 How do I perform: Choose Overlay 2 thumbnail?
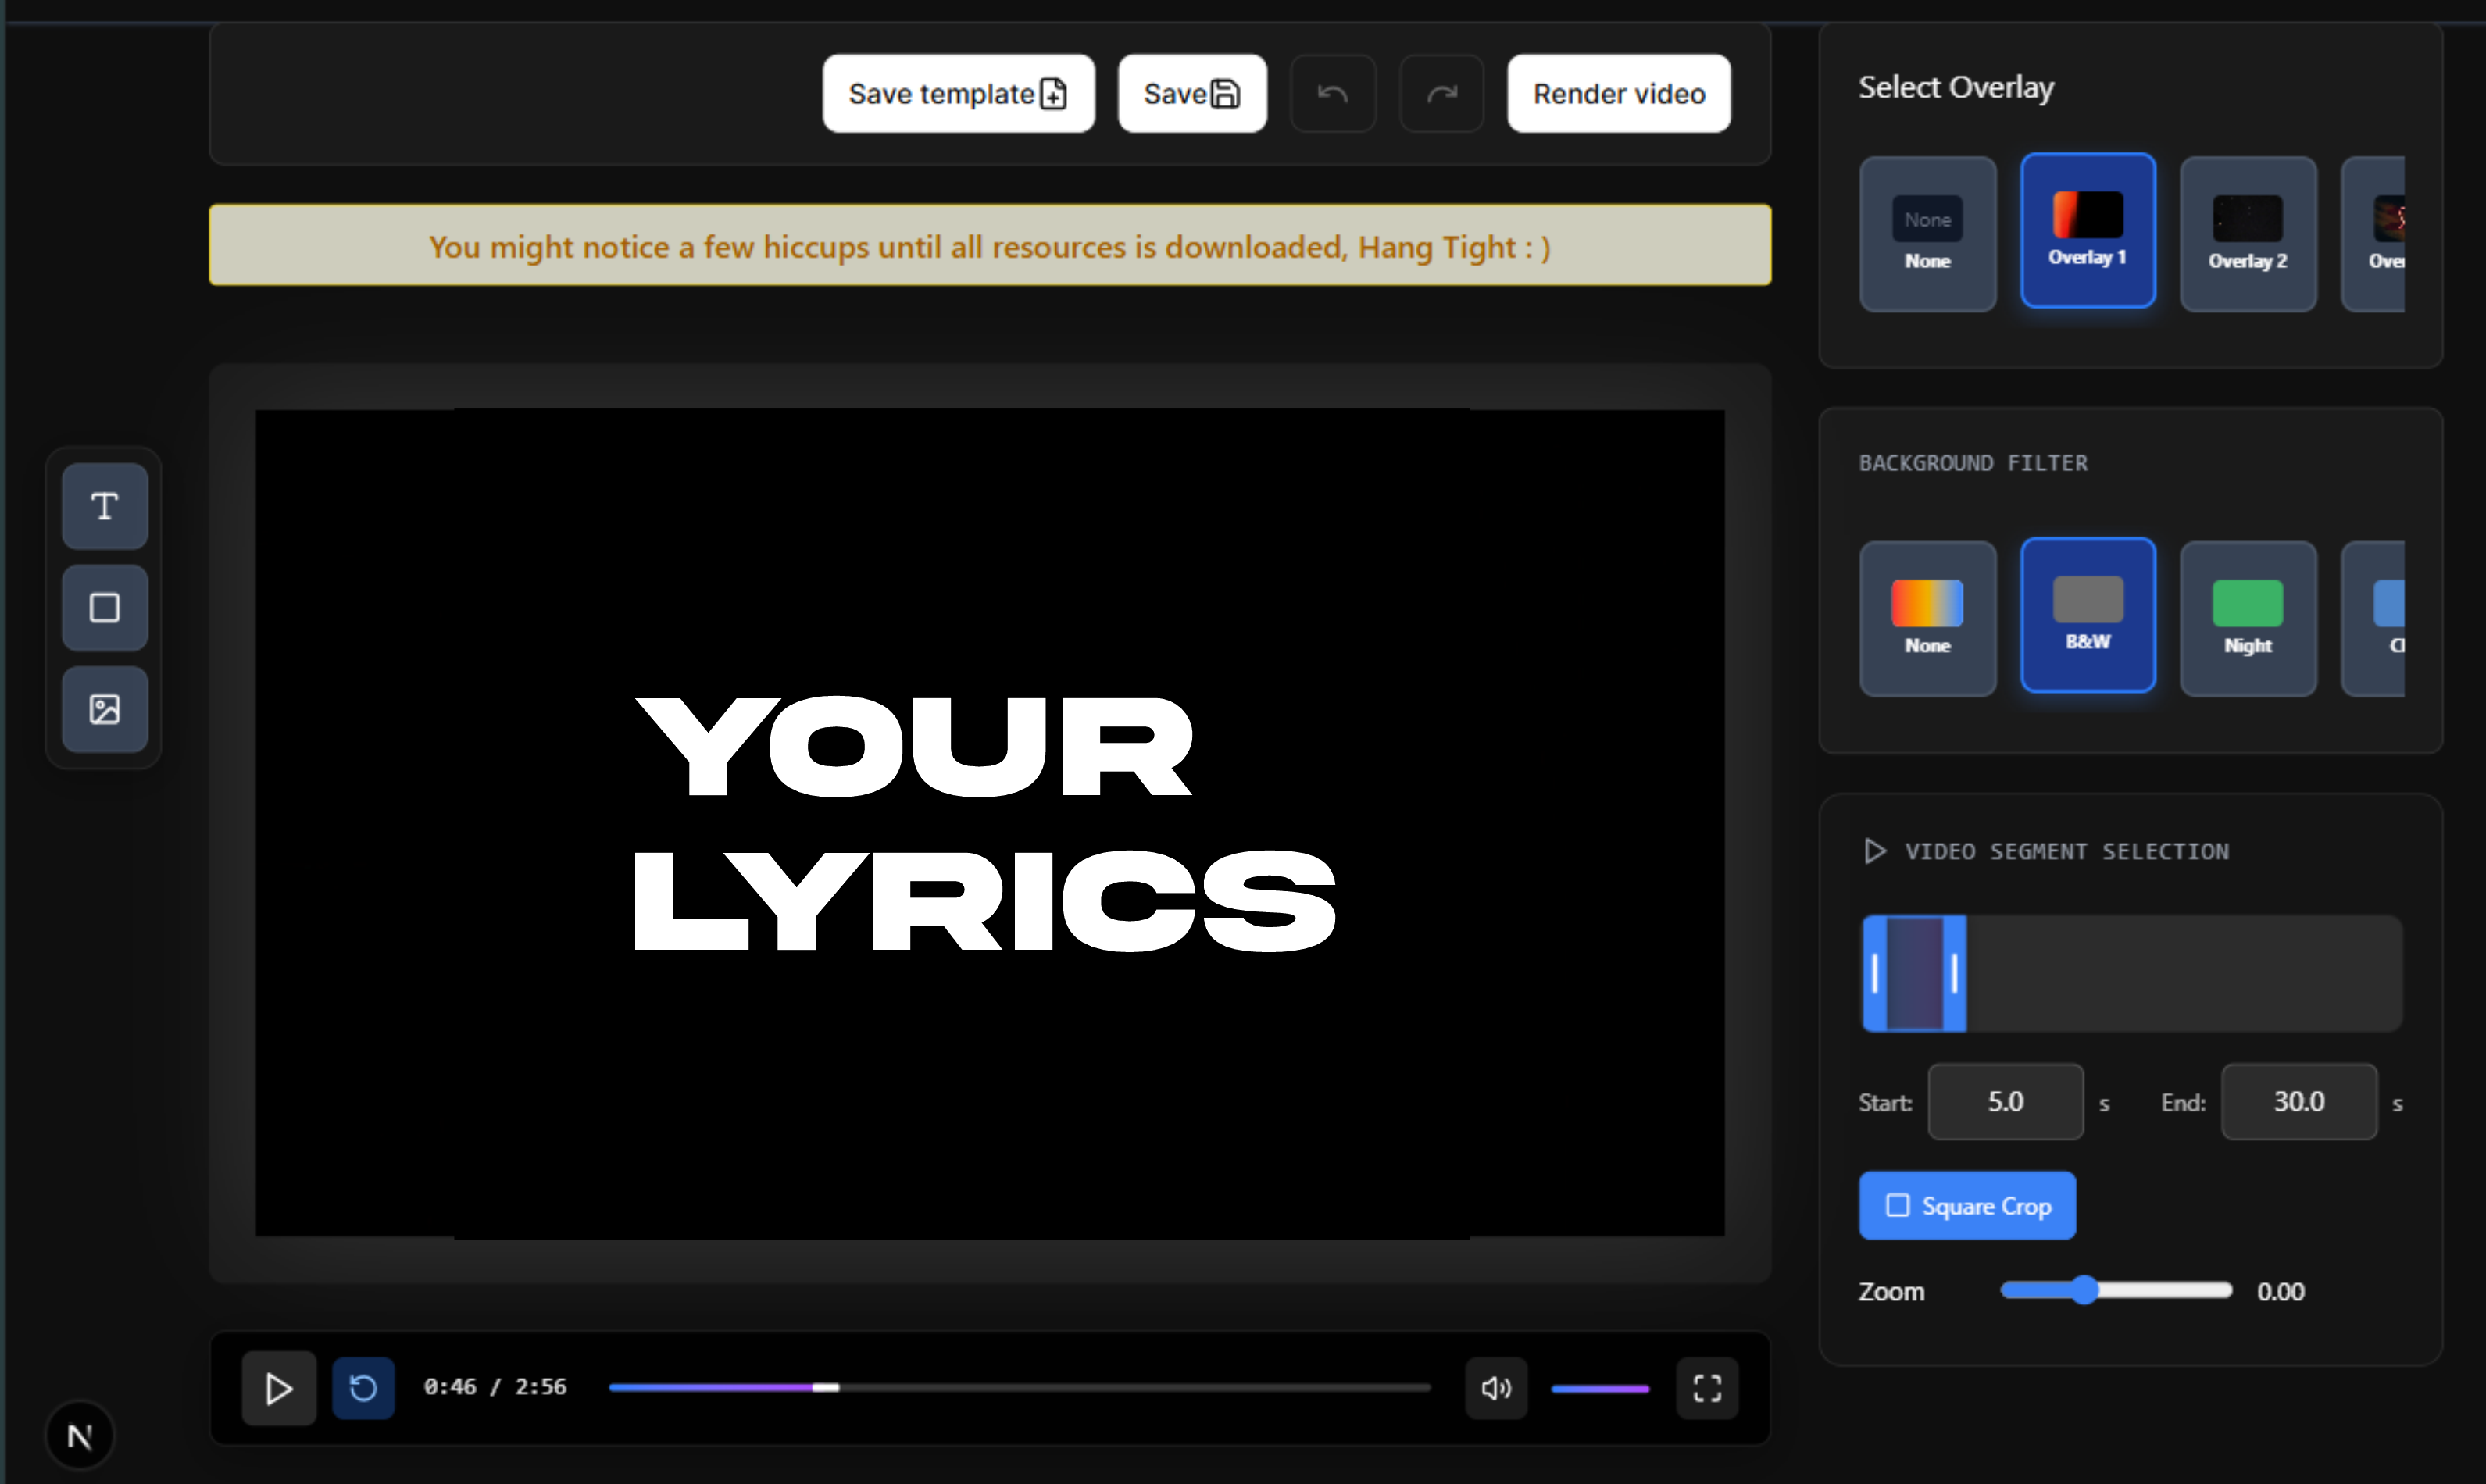(2247, 233)
